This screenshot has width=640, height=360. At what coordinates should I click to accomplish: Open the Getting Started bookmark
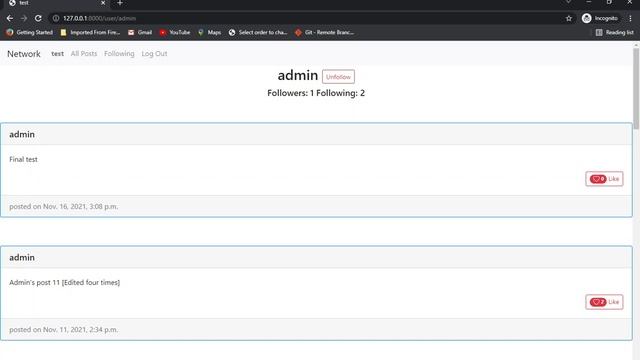coord(30,32)
